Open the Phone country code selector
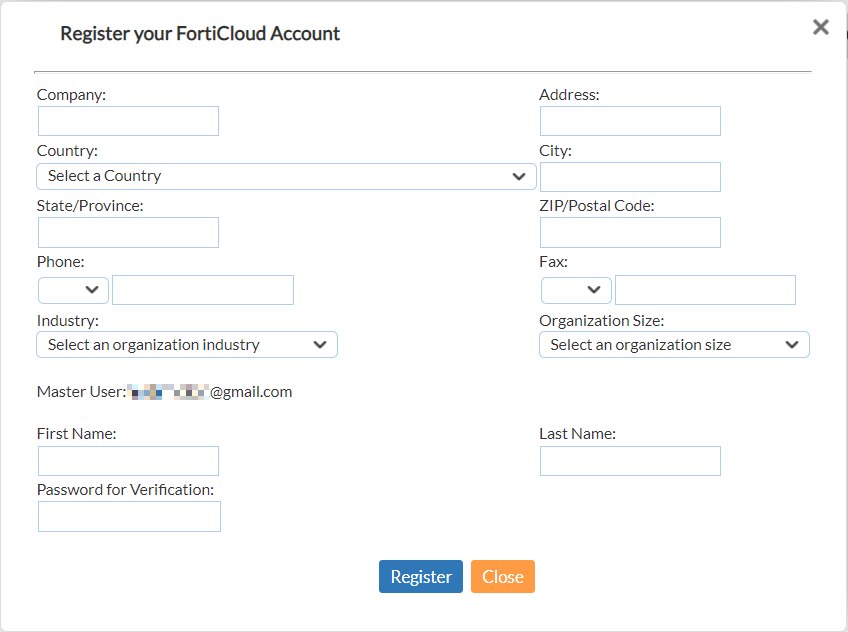 pyautogui.click(x=72, y=289)
